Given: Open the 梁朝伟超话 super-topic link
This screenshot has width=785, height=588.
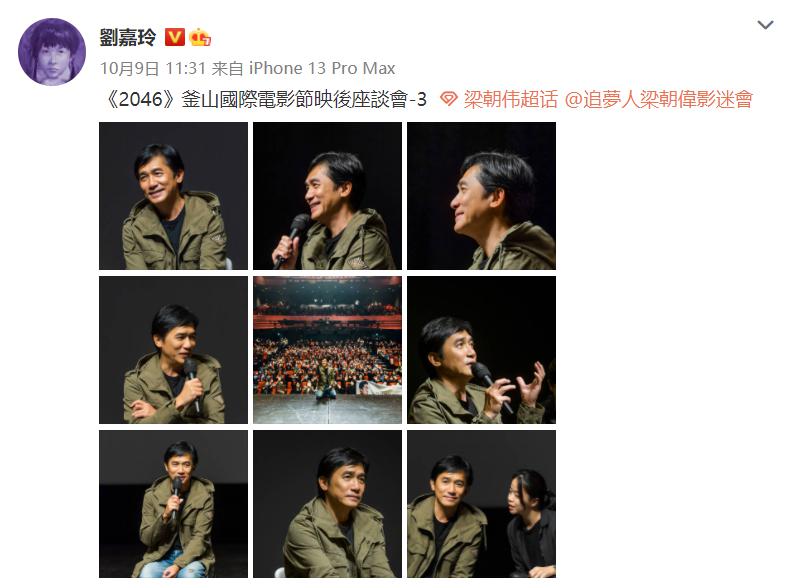Looking at the screenshot, I should click(510, 99).
